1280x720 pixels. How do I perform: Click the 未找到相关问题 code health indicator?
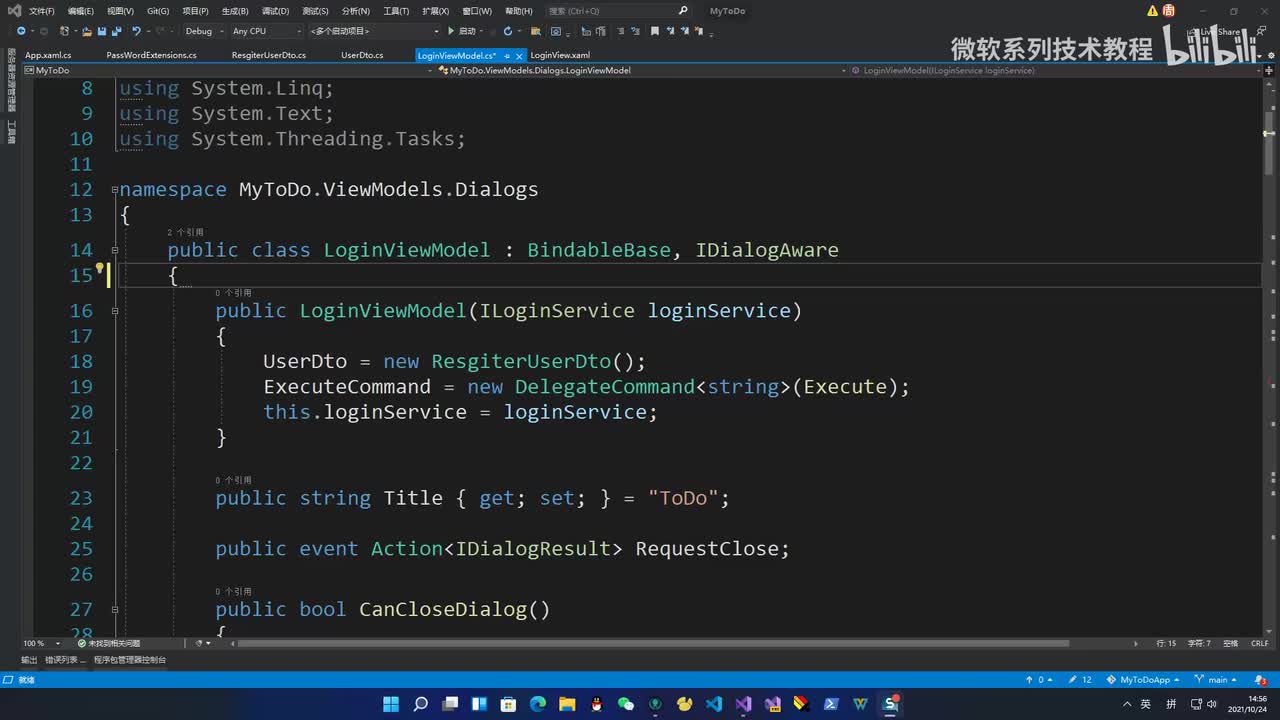(108, 643)
